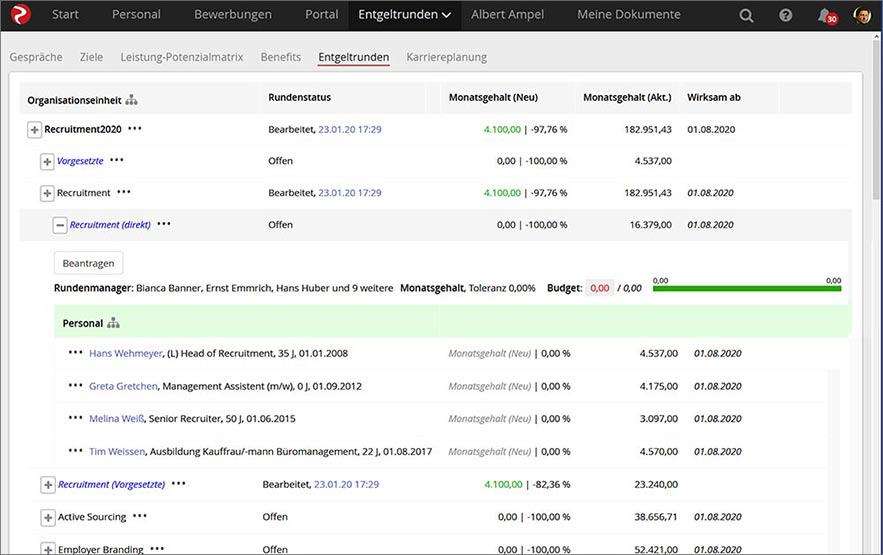The height and width of the screenshot is (555, 883).
Task: Switch to the Leistung-Potenzialmatrix tab
Action: [182, 57]
